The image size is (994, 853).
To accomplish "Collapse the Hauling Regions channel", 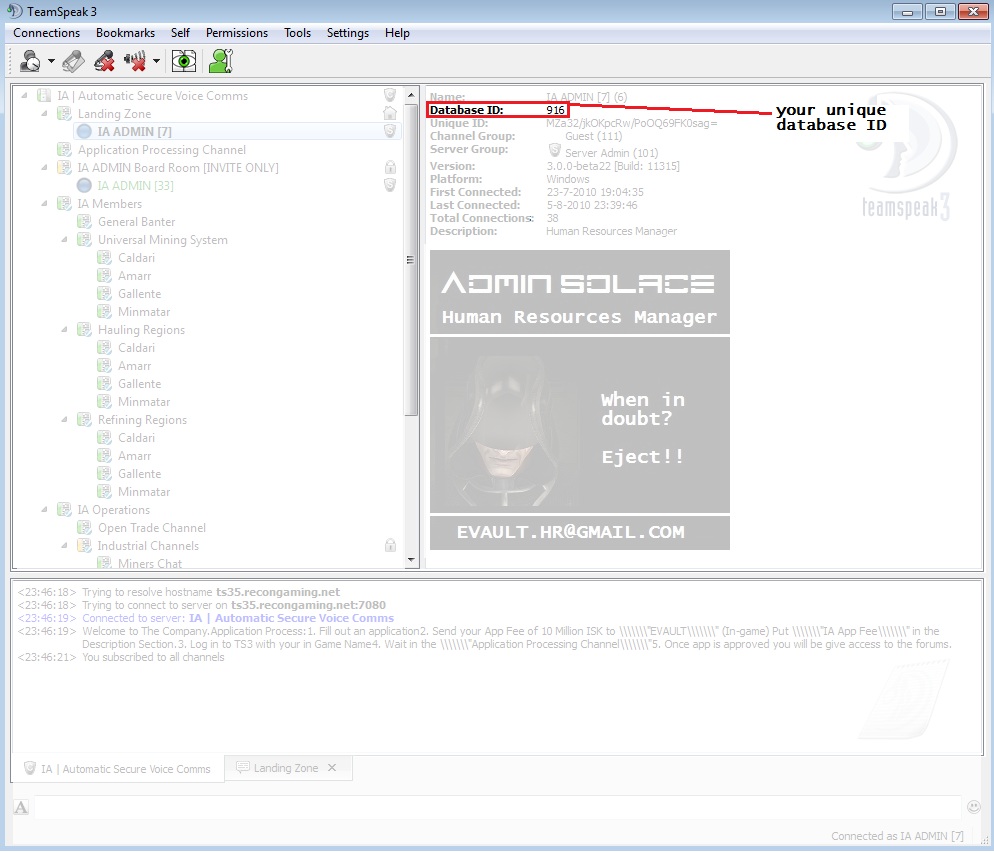I will (65, 330).
